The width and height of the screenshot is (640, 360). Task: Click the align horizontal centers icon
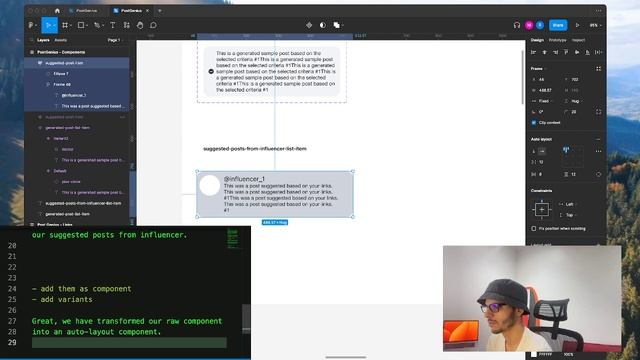pyautogui.click(x=544, y=52)
